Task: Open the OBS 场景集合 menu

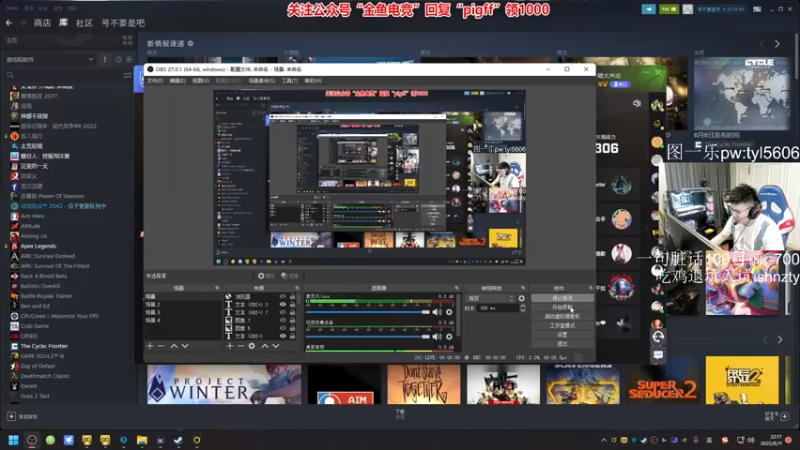Action: point(261,81)
